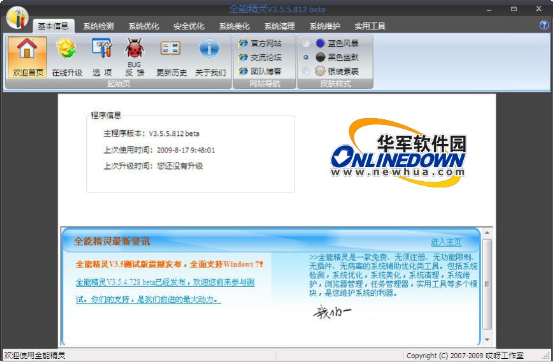The image size is (554, 362).
Task: Switch to 系统检测 tab
Action: pyautogui.click(x=98, y=26)
